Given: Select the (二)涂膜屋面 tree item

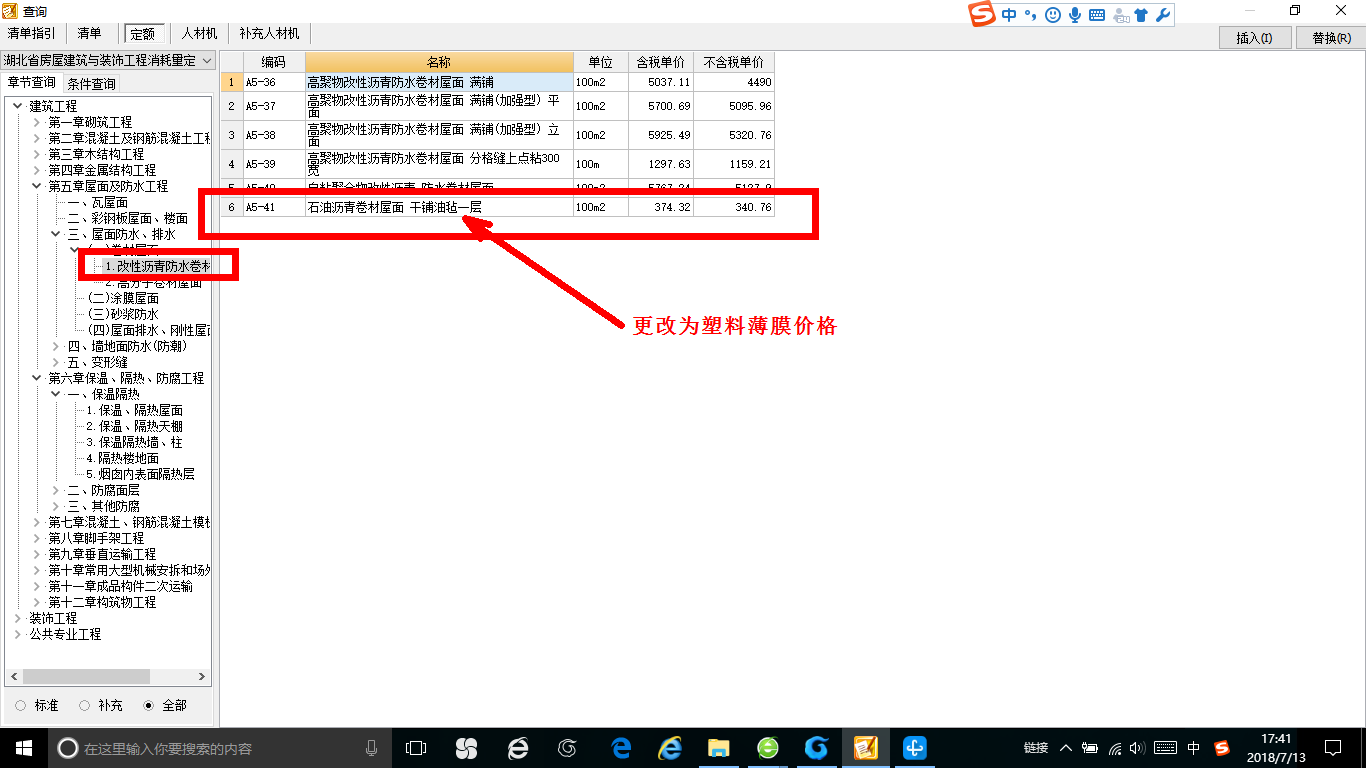Looking at the screenshot, I should coord(123,298).
